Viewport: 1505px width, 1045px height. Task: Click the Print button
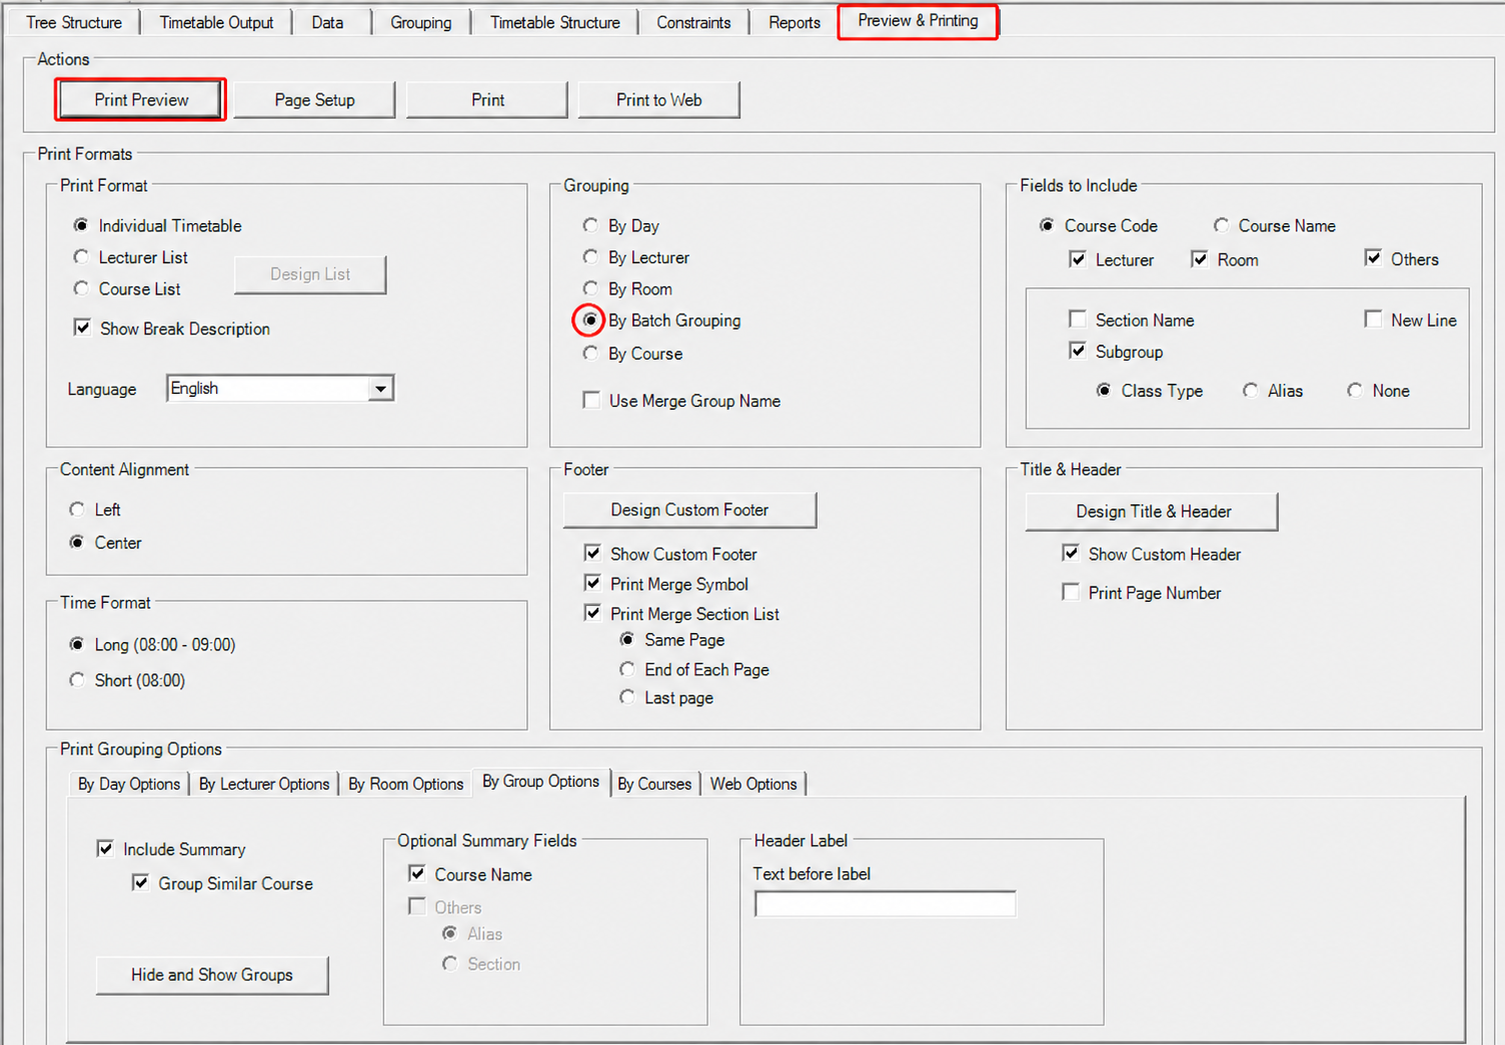pyautogui.click(x=488, y=100)
